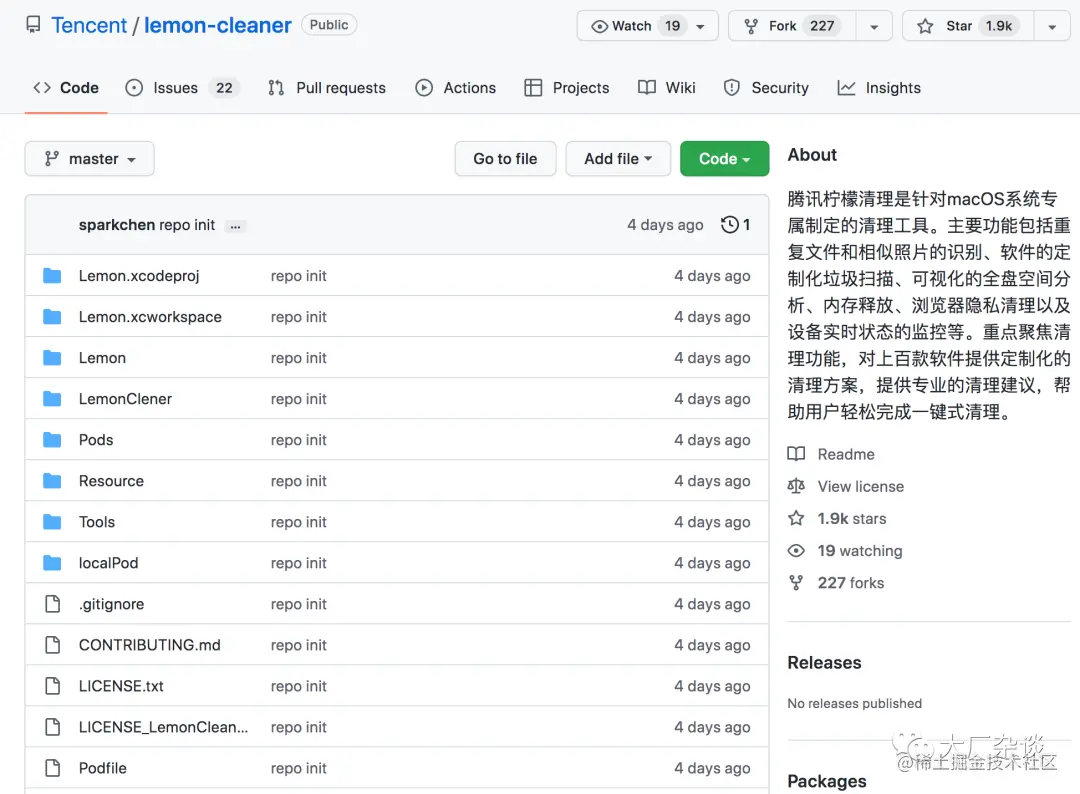Click the Go to file button
Image resolution: width=1080 pixels, height=794 pixels.
(x=505, y=159)
